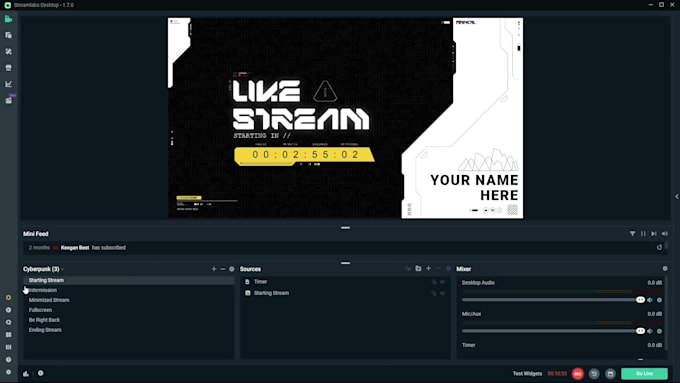Open the schedule stream calendar icon

pyautogui.click(x=610, y=374)
